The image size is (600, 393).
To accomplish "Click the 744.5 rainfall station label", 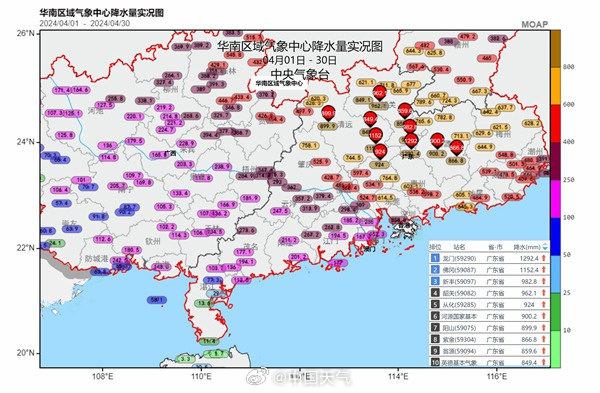I will coord(353,158).
